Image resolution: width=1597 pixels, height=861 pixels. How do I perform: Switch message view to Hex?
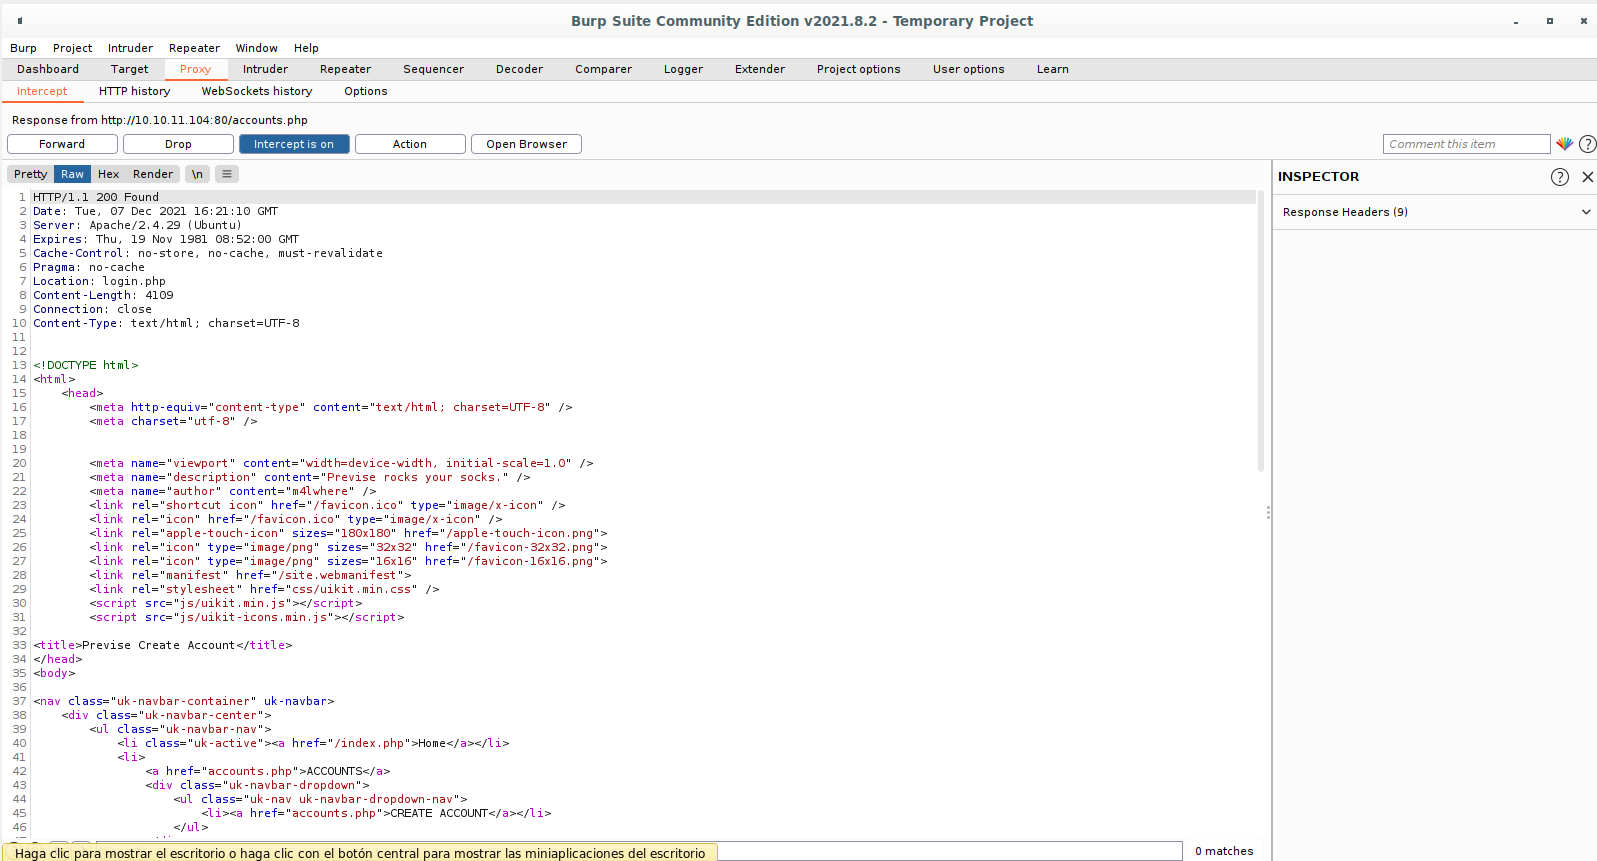pyautogui.click(x=108, y=174)
